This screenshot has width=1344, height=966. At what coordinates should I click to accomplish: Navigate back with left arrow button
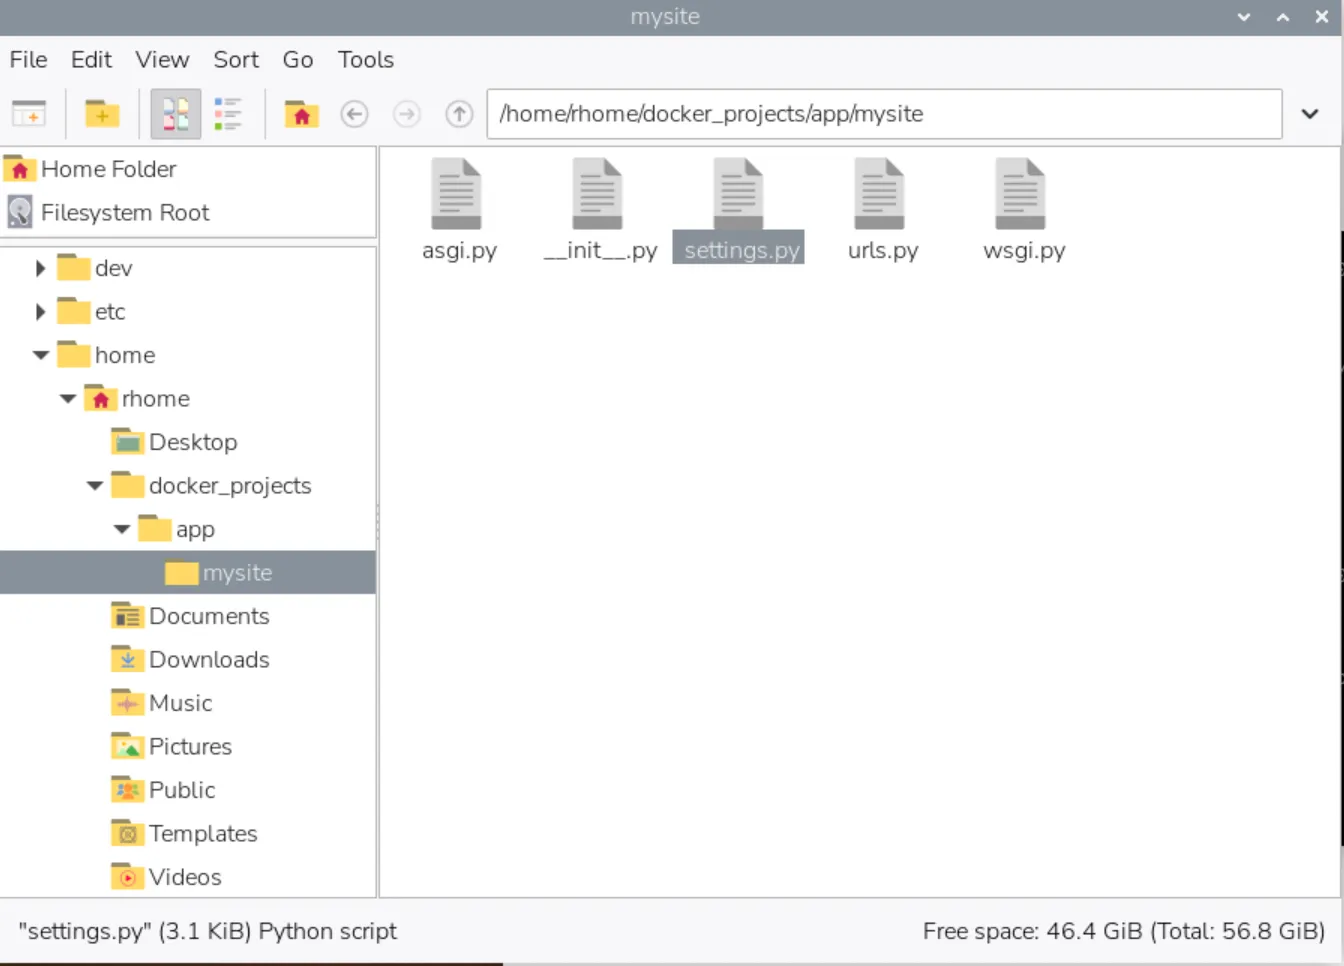pyautogui.click(x=354, y=114)
